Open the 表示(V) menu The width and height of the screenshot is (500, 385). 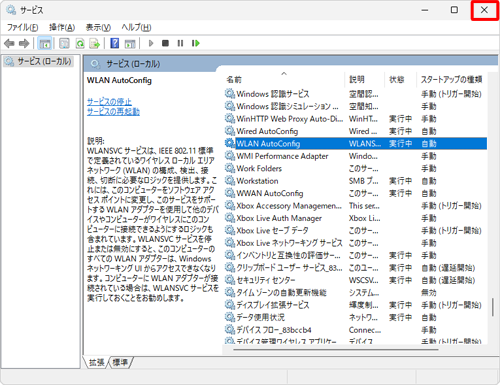click(98, 27)
